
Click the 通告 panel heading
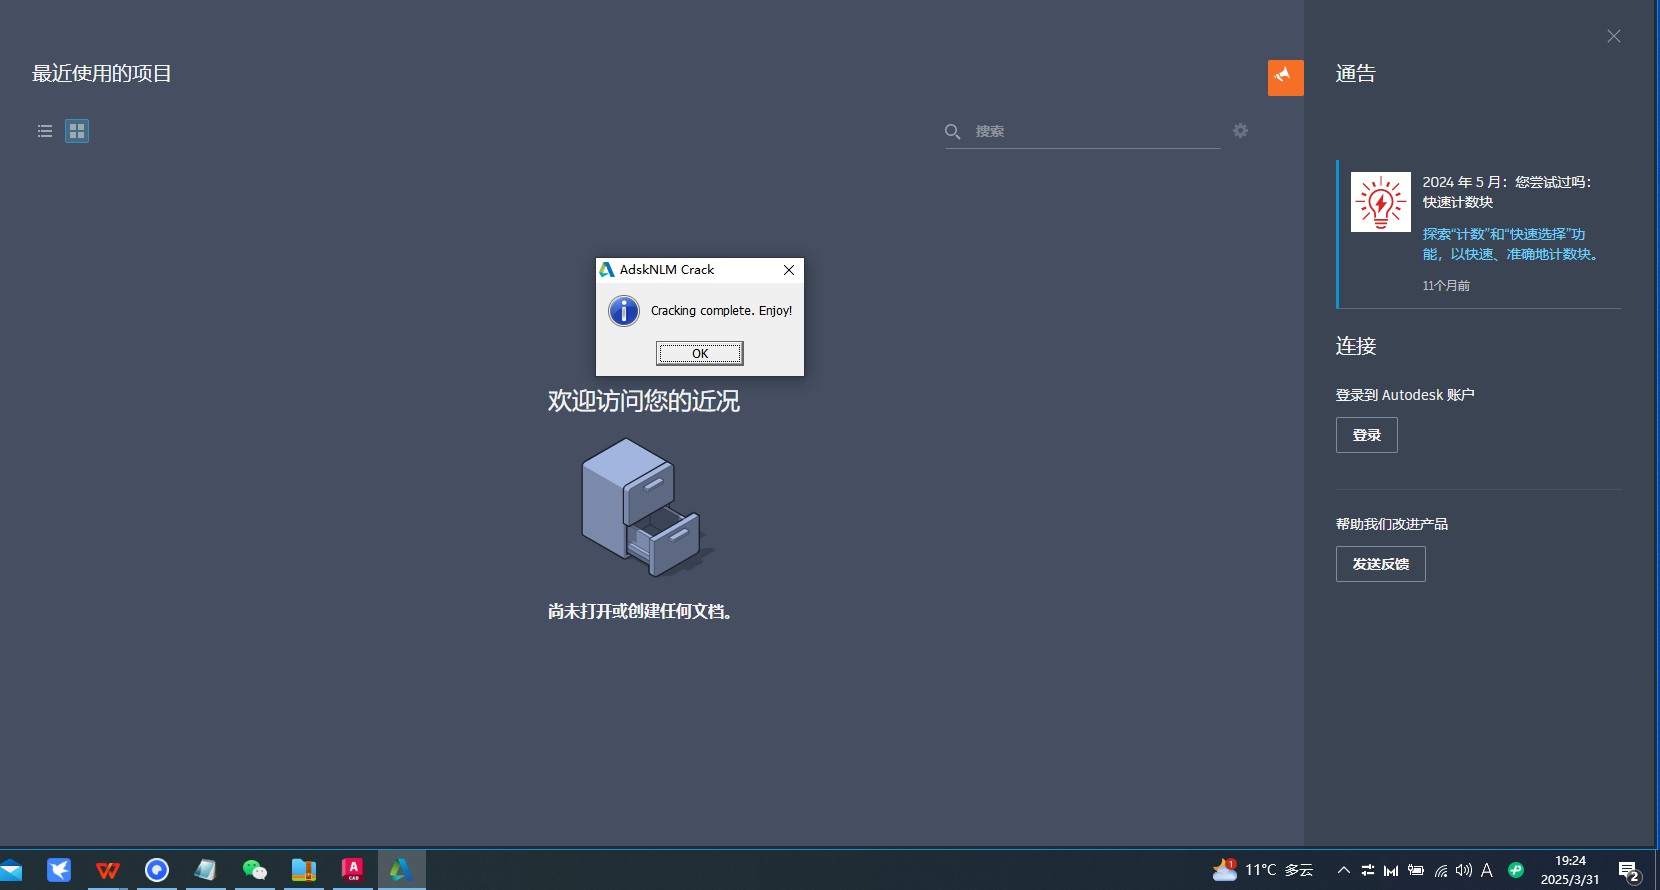[1356, 73]
